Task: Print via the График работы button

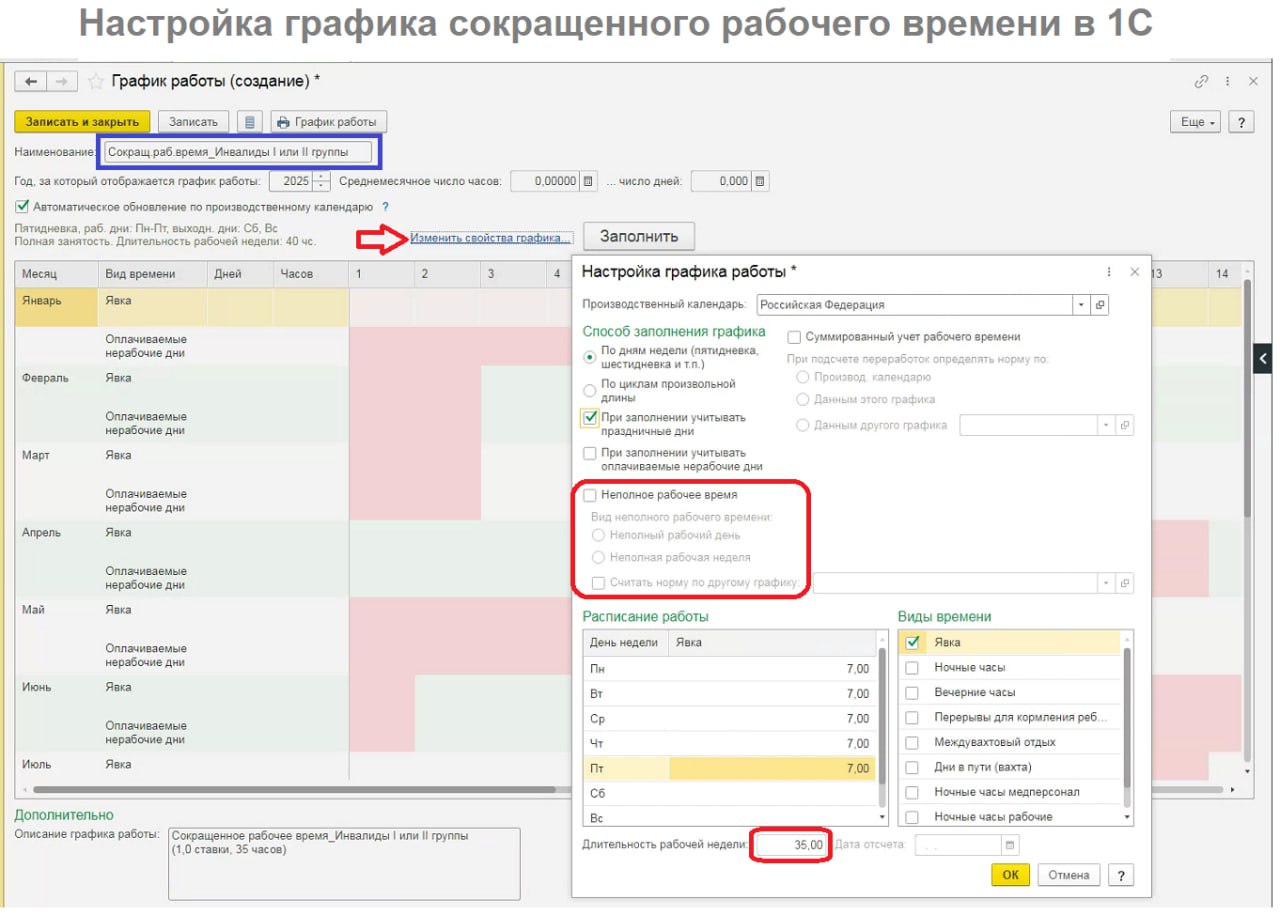Action: click(328, 122)
